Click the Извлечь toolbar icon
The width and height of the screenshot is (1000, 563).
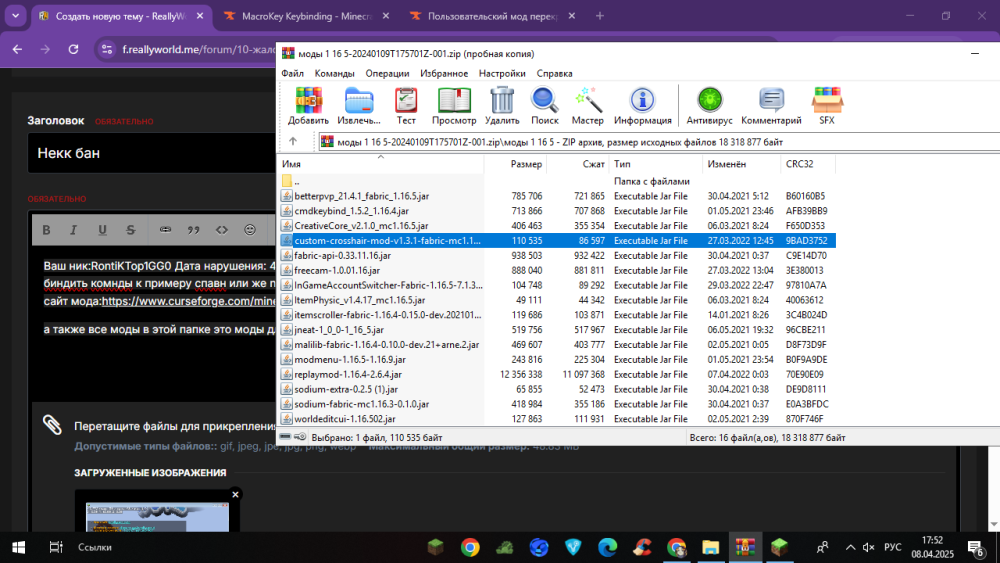[x=358, y=106]
